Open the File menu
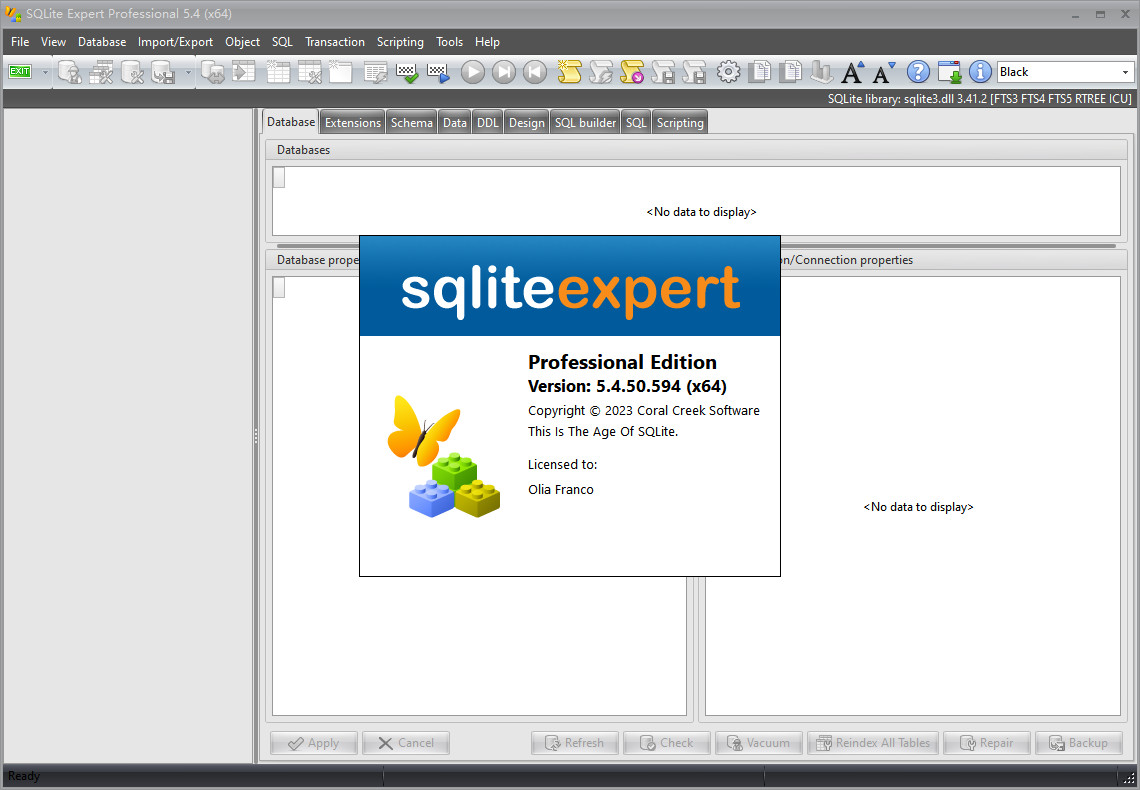Image resolution: width=1140 pixels, height=790 pixels. click(20, 42)
